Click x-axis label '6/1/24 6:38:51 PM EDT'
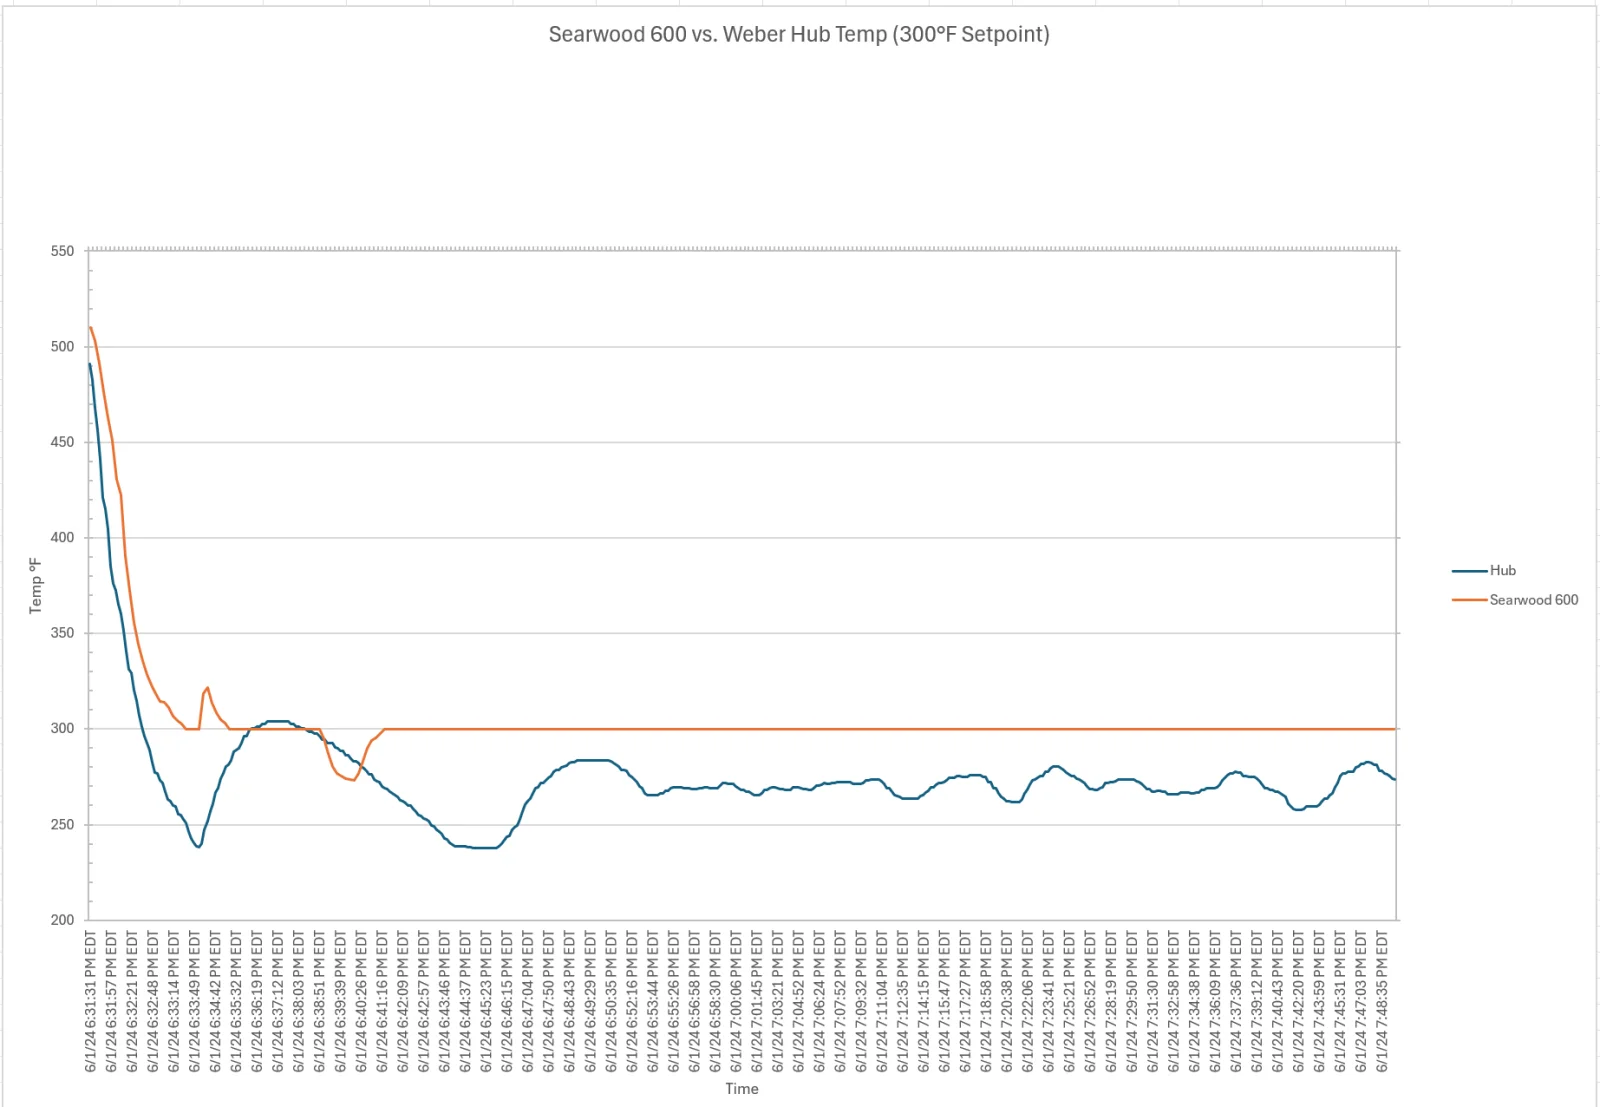Image resolution: width=1600 pixels, height=1107 pixels. [319, 1002]
